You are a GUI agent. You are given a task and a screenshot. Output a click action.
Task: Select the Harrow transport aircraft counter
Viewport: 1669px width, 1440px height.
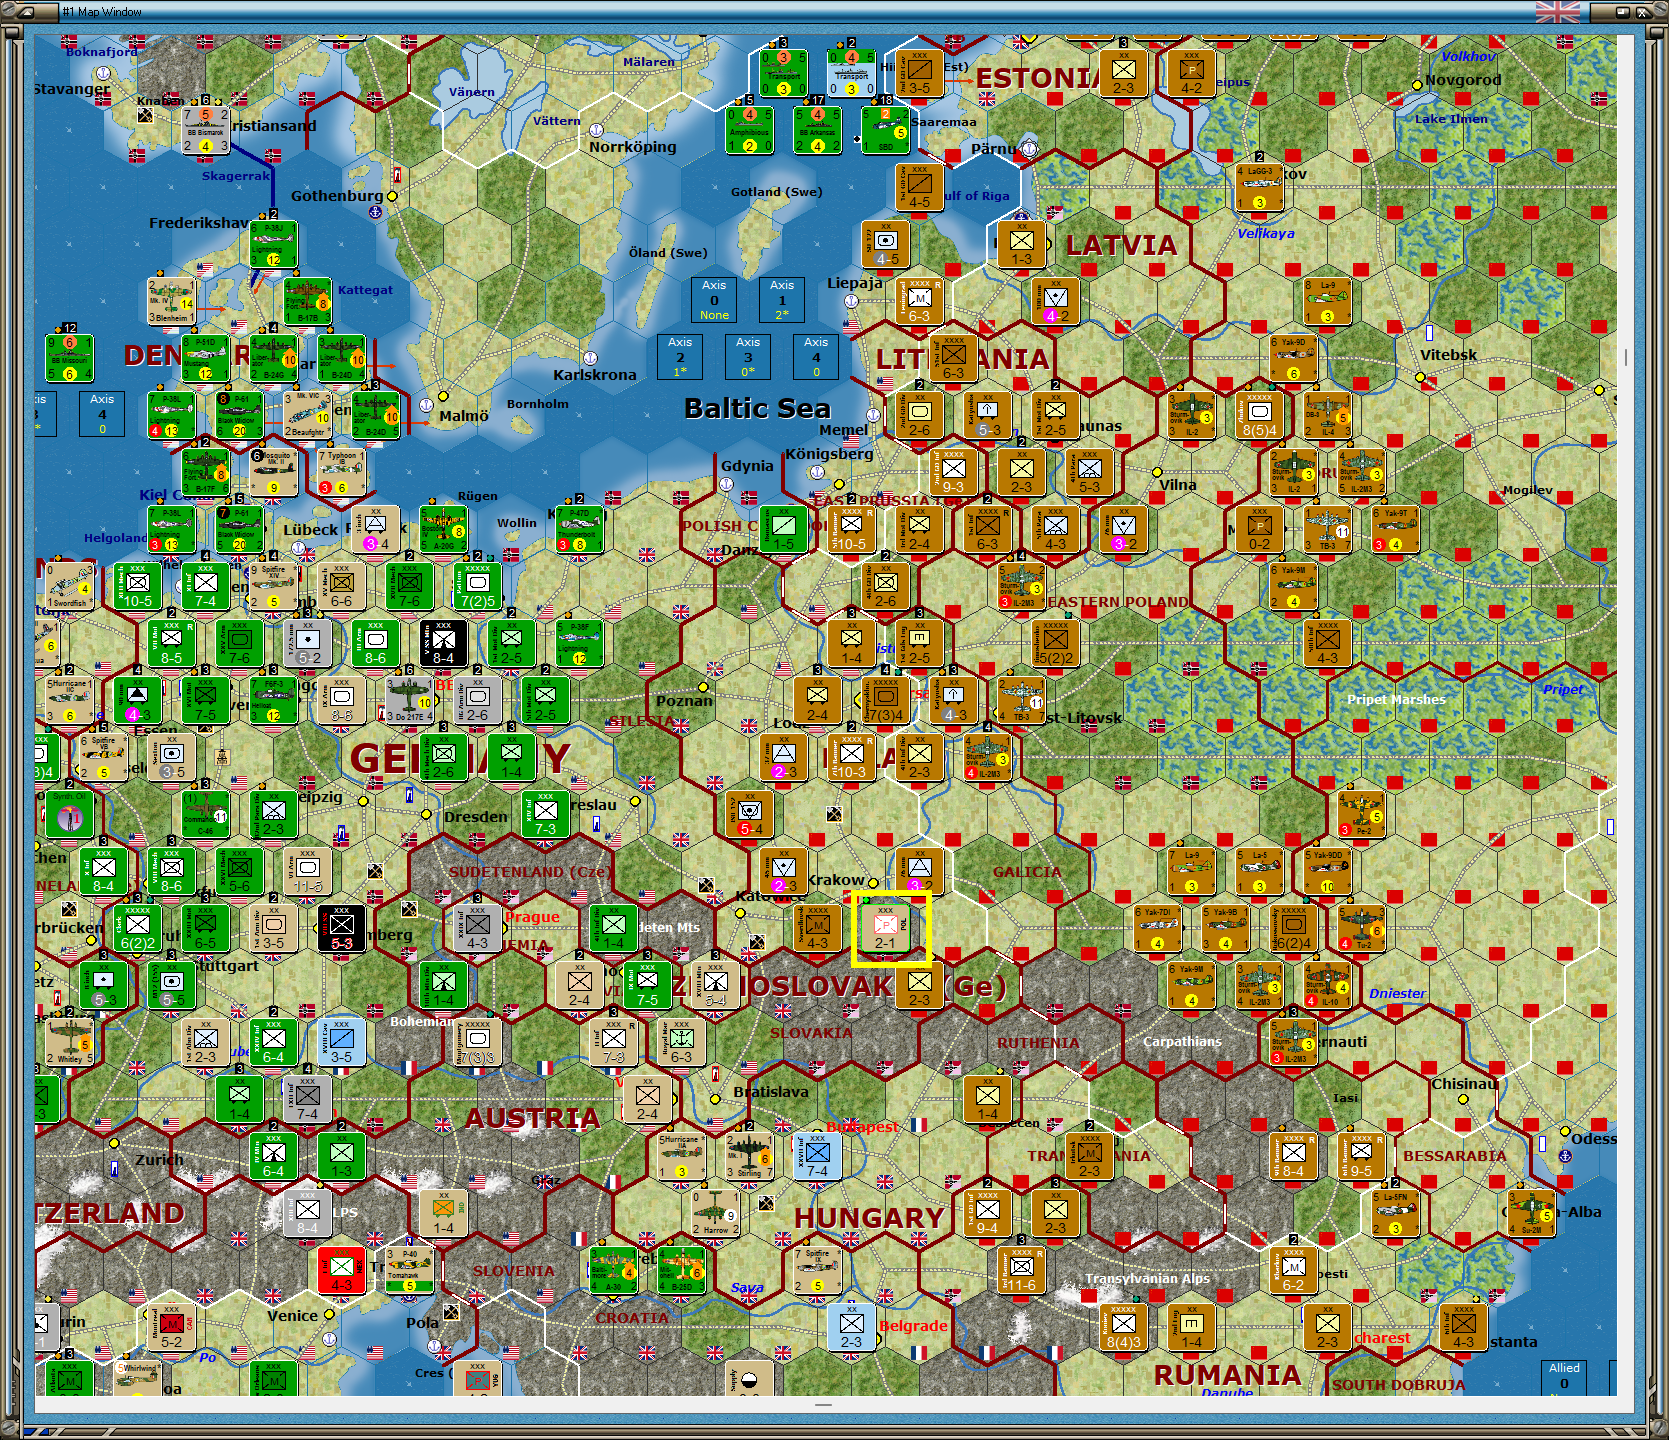715,1213
